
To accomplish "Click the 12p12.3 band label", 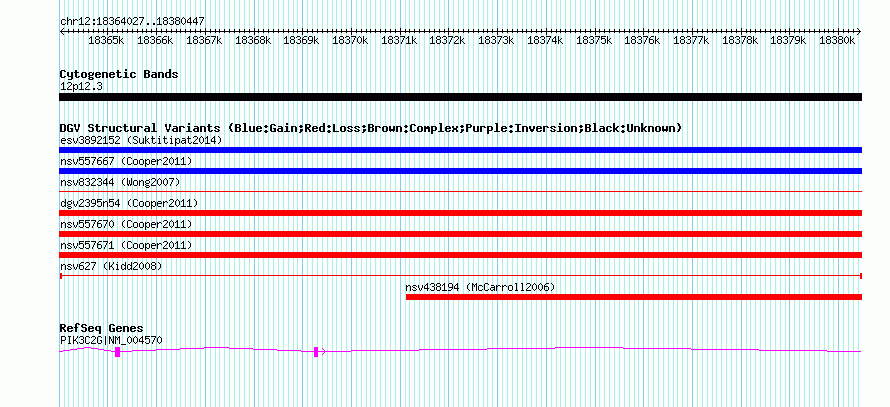I will pyautogui.click(x=81, y=87).
